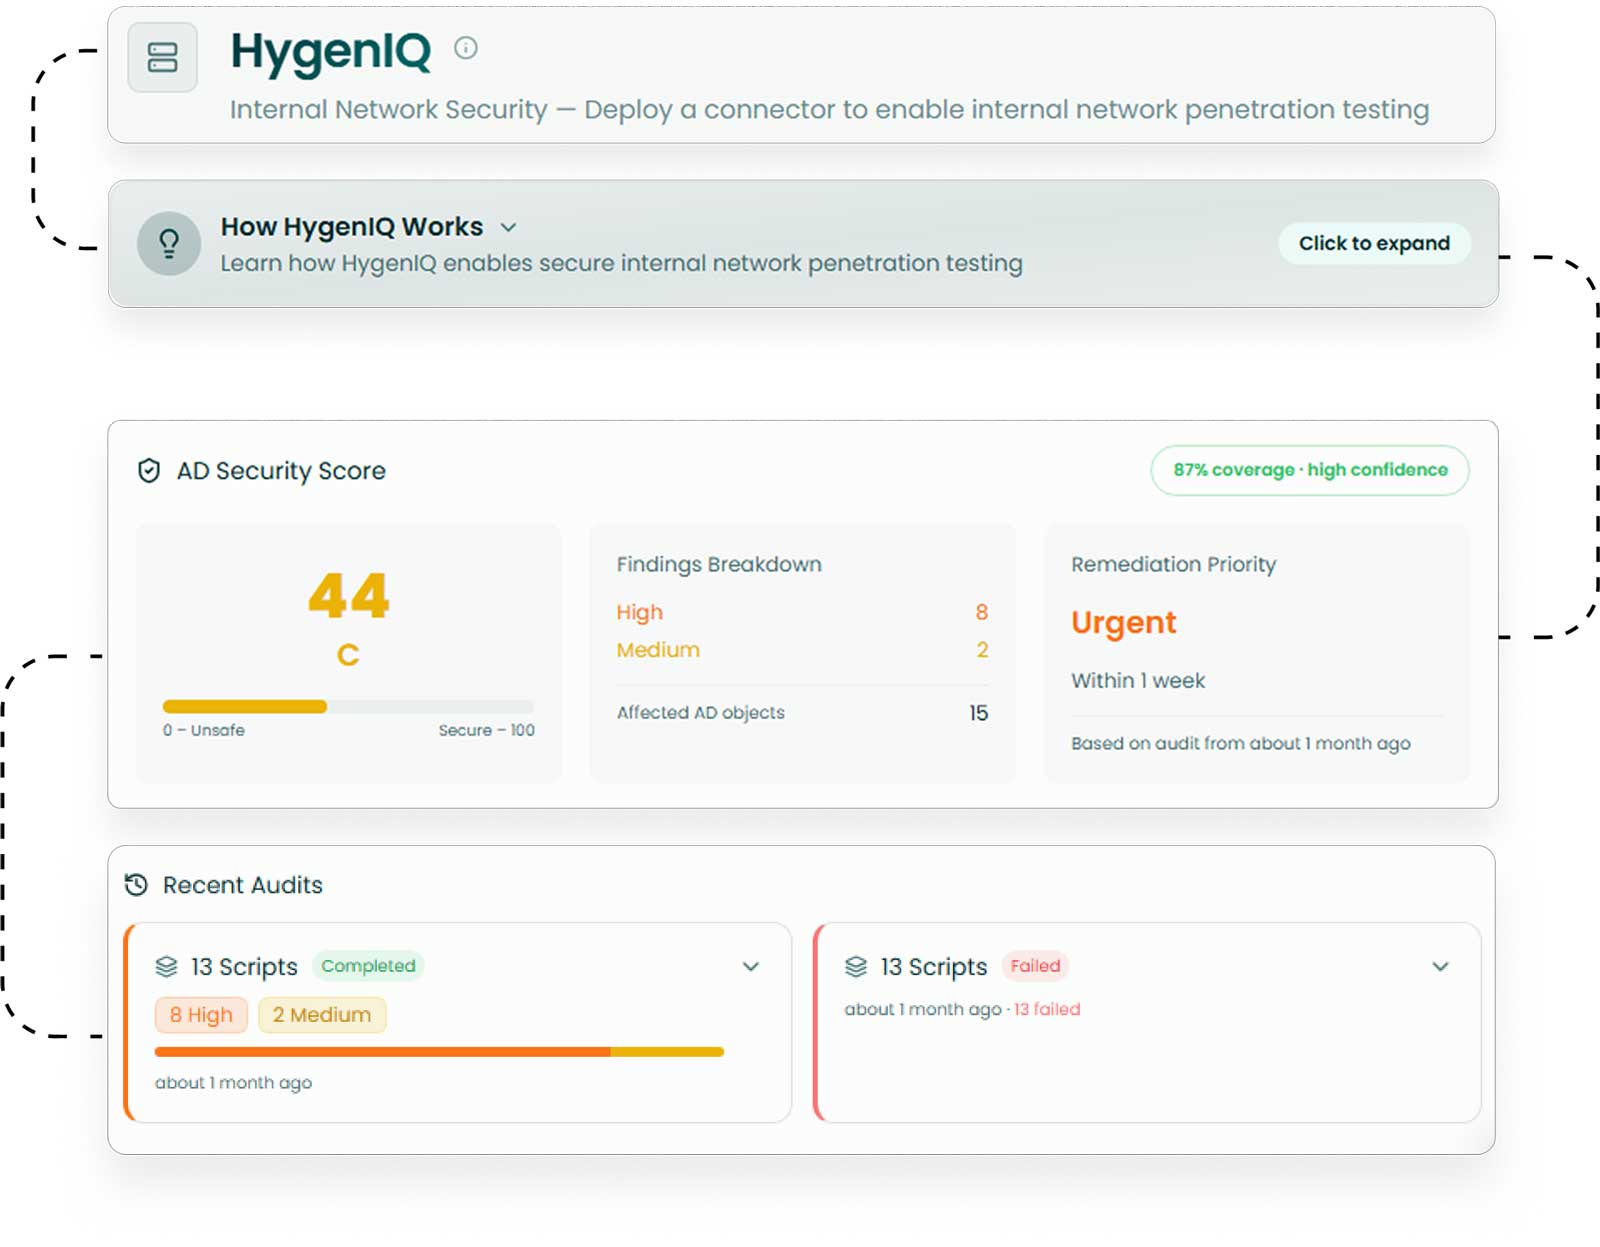The width and height of the screenshot is (1600, 1247).
Task: Click the lightbulb icon in How HygenIQ Works
Action: (x=169, y=243)
